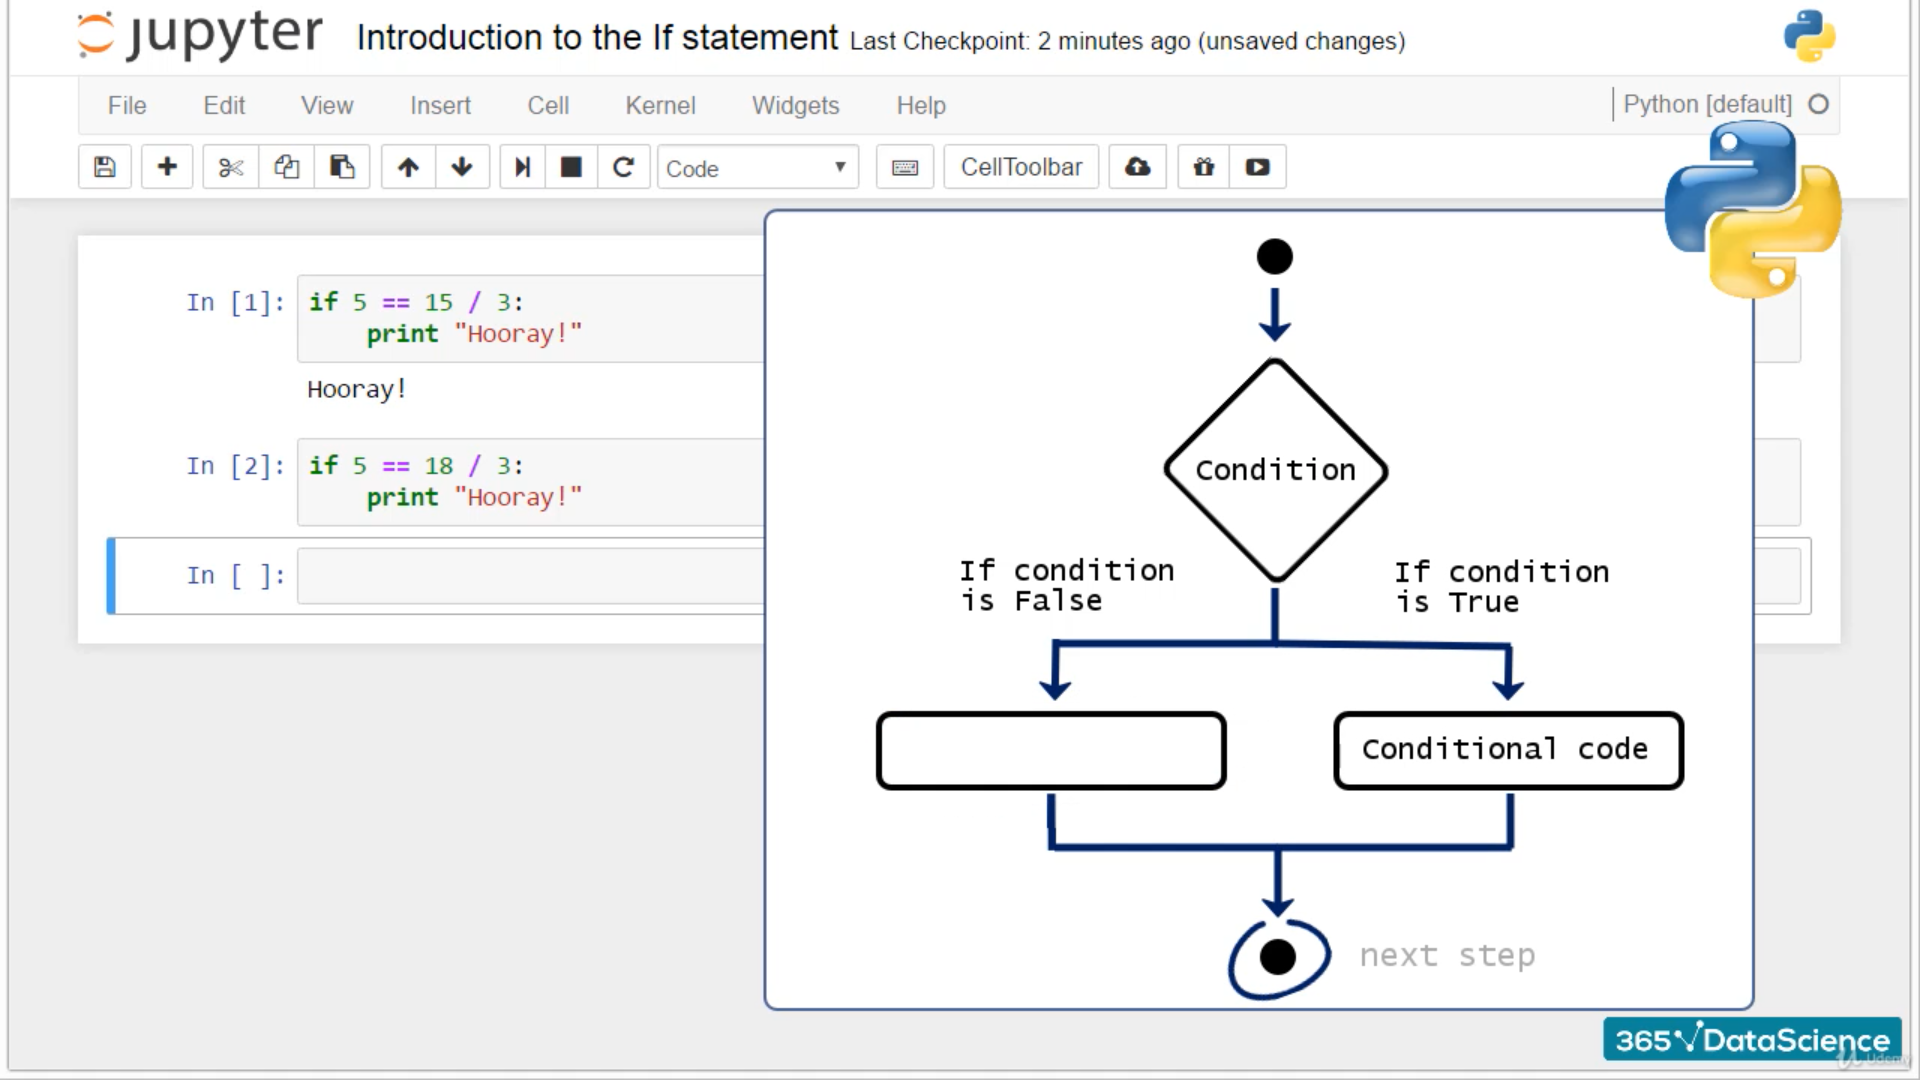
Task: Click the jupyter logo link
Action: pyautogui.click(x=200, y=36)
